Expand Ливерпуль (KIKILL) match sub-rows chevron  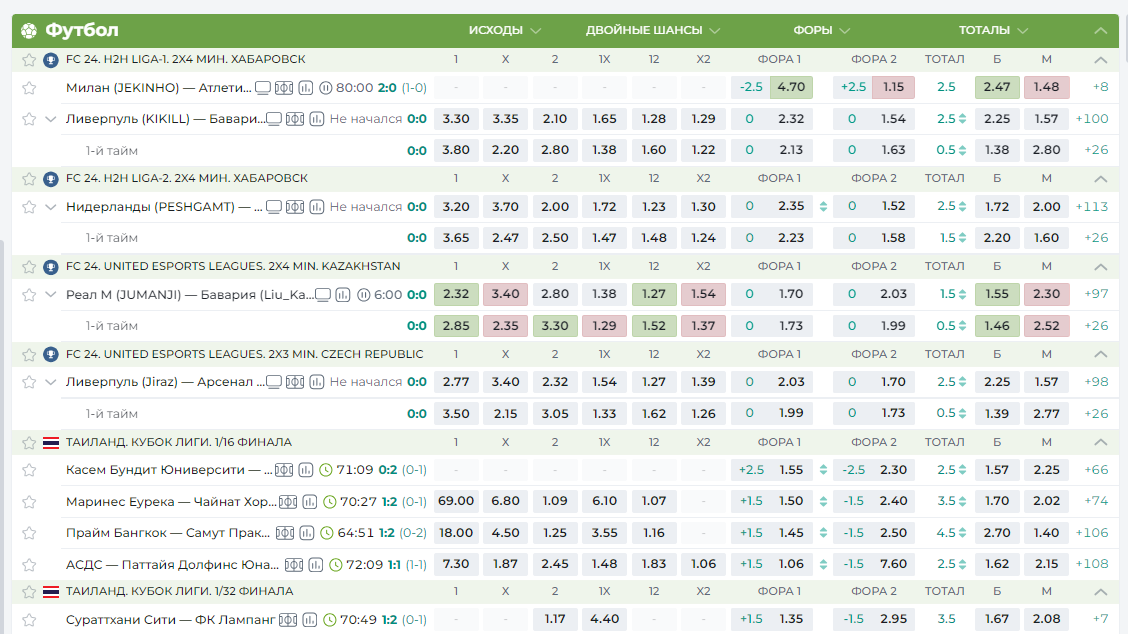click(x=51, y=119)
